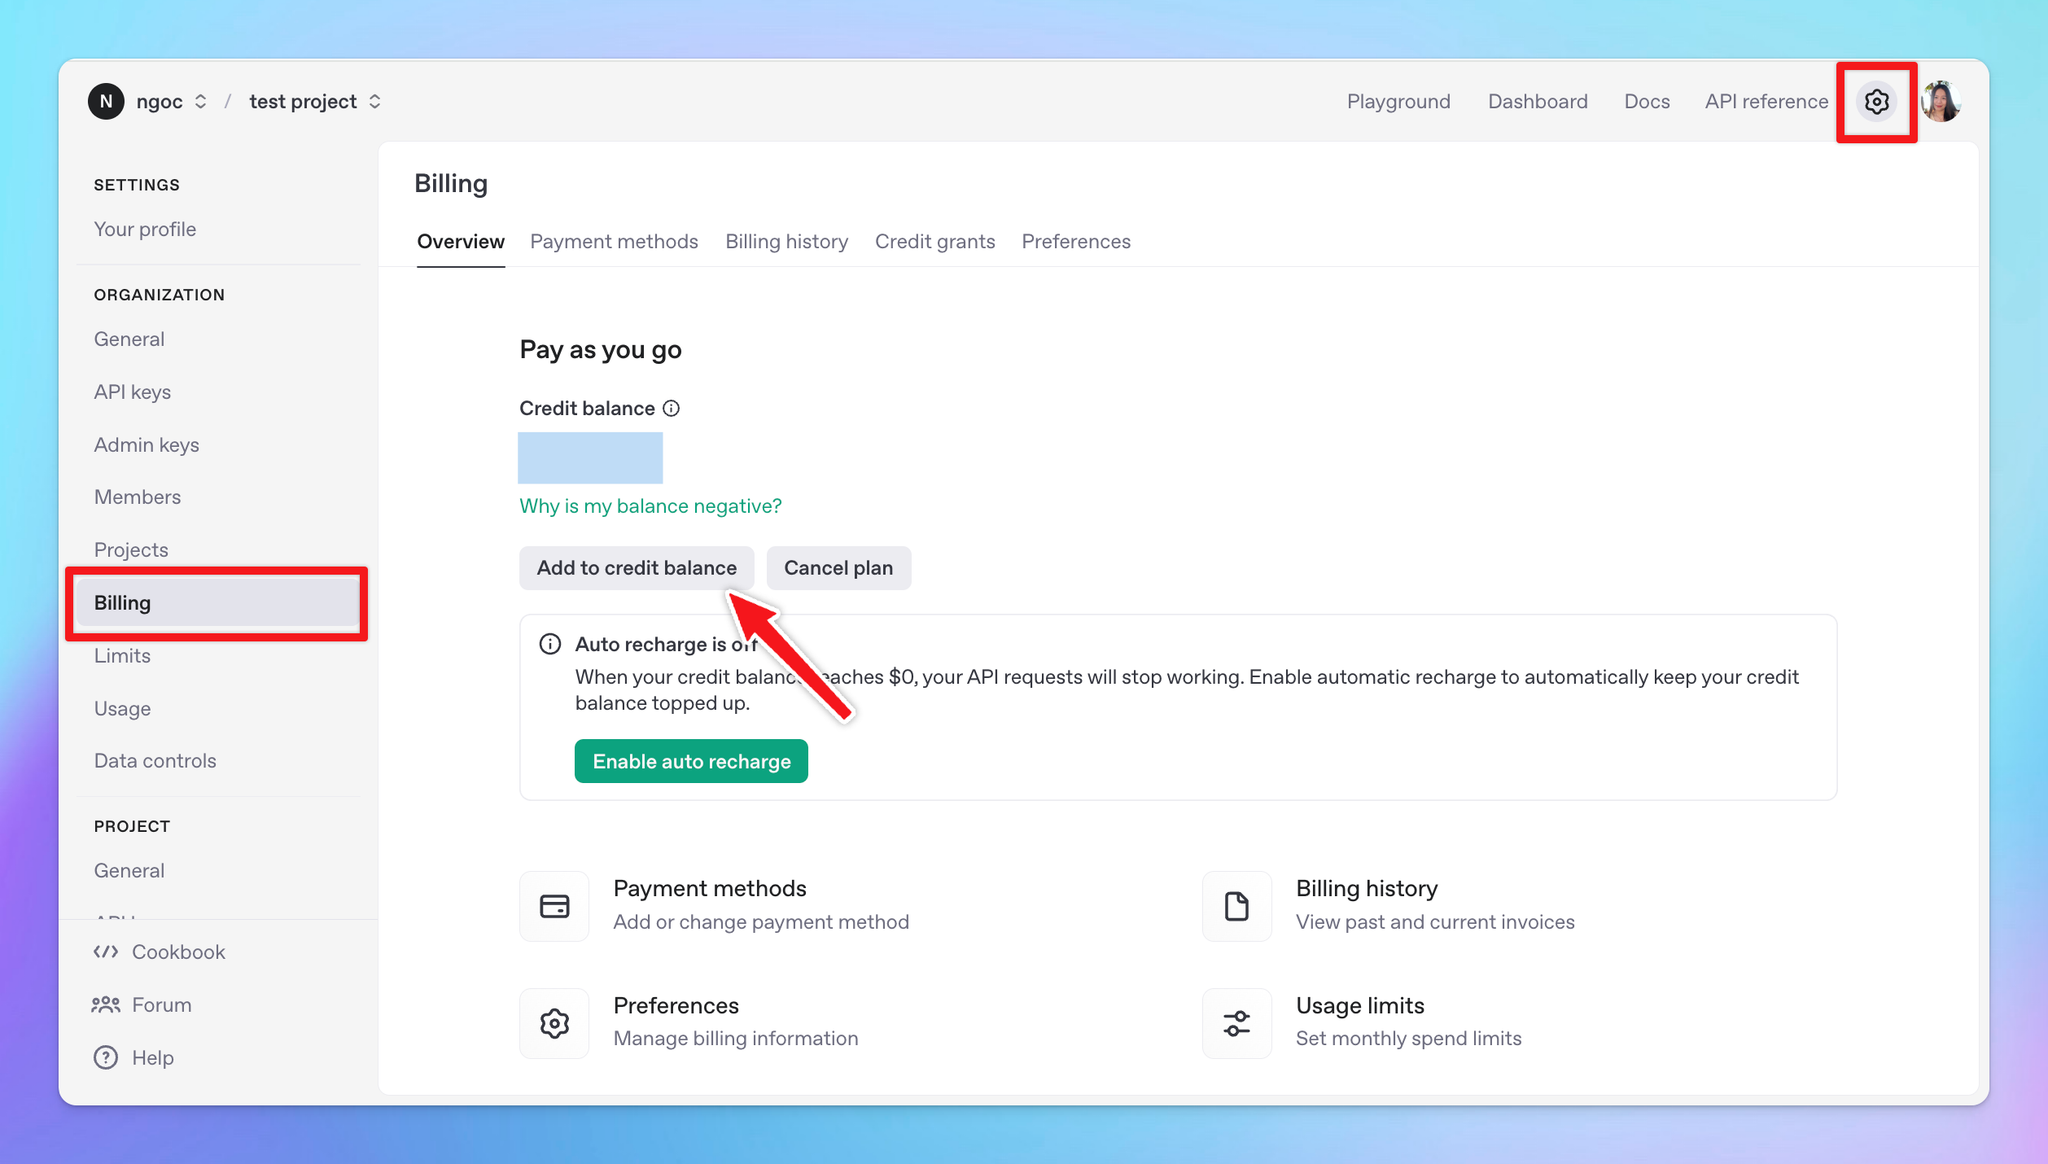2048x1164 pixels.
Task: Open the Cookbook code icon link
Action: click(x=106, y=952)
